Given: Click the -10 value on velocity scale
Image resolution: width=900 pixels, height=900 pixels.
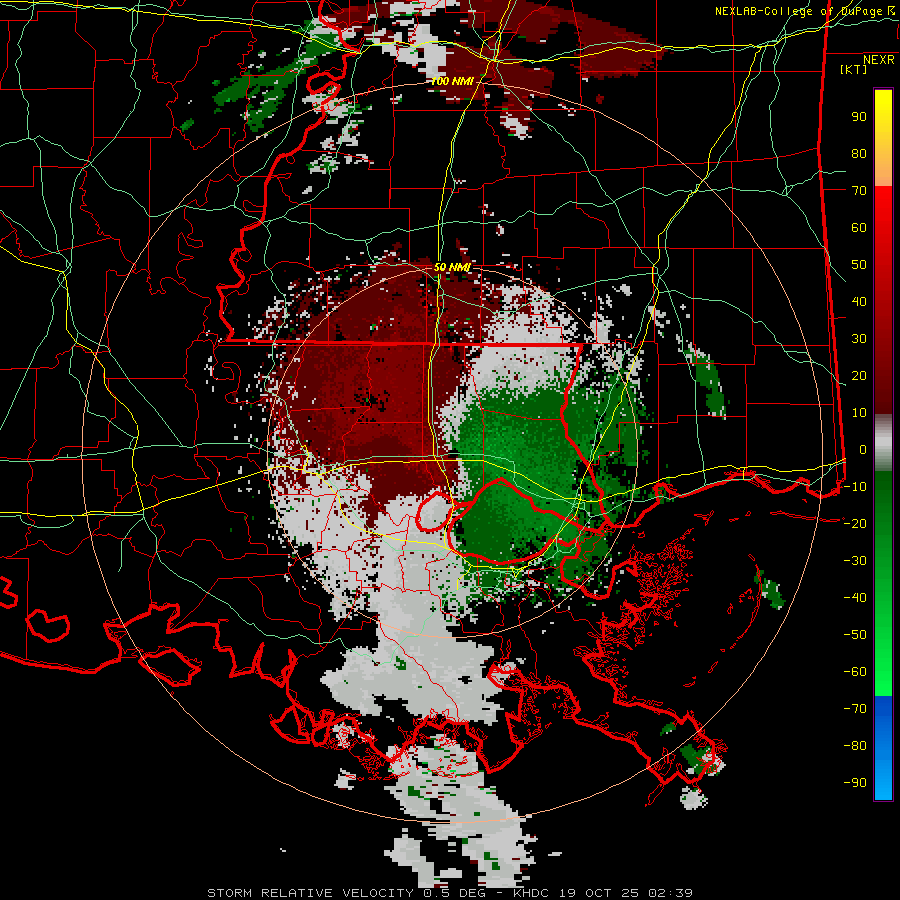Looking at the screenshot, I should coord(855,487).
